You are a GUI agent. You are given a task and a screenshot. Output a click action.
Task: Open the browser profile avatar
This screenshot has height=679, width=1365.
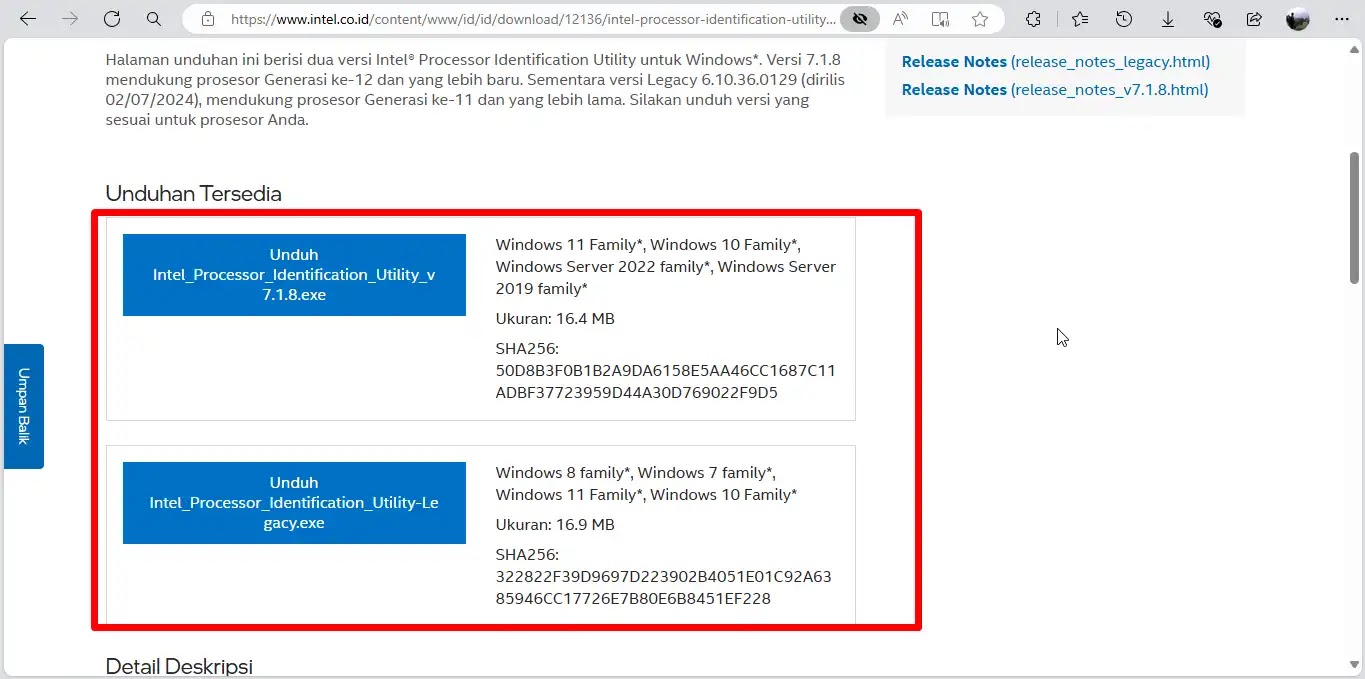pyautogui.click(x=1298, y=19)
